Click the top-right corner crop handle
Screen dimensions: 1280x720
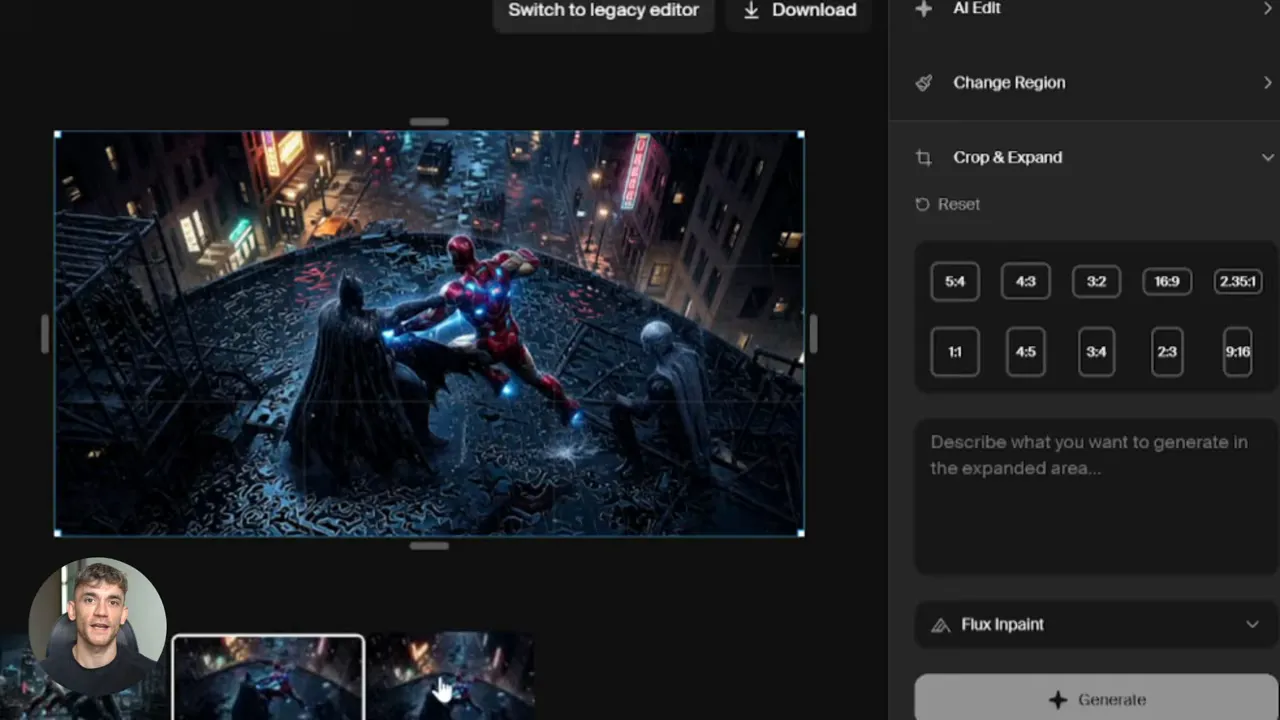801,134
